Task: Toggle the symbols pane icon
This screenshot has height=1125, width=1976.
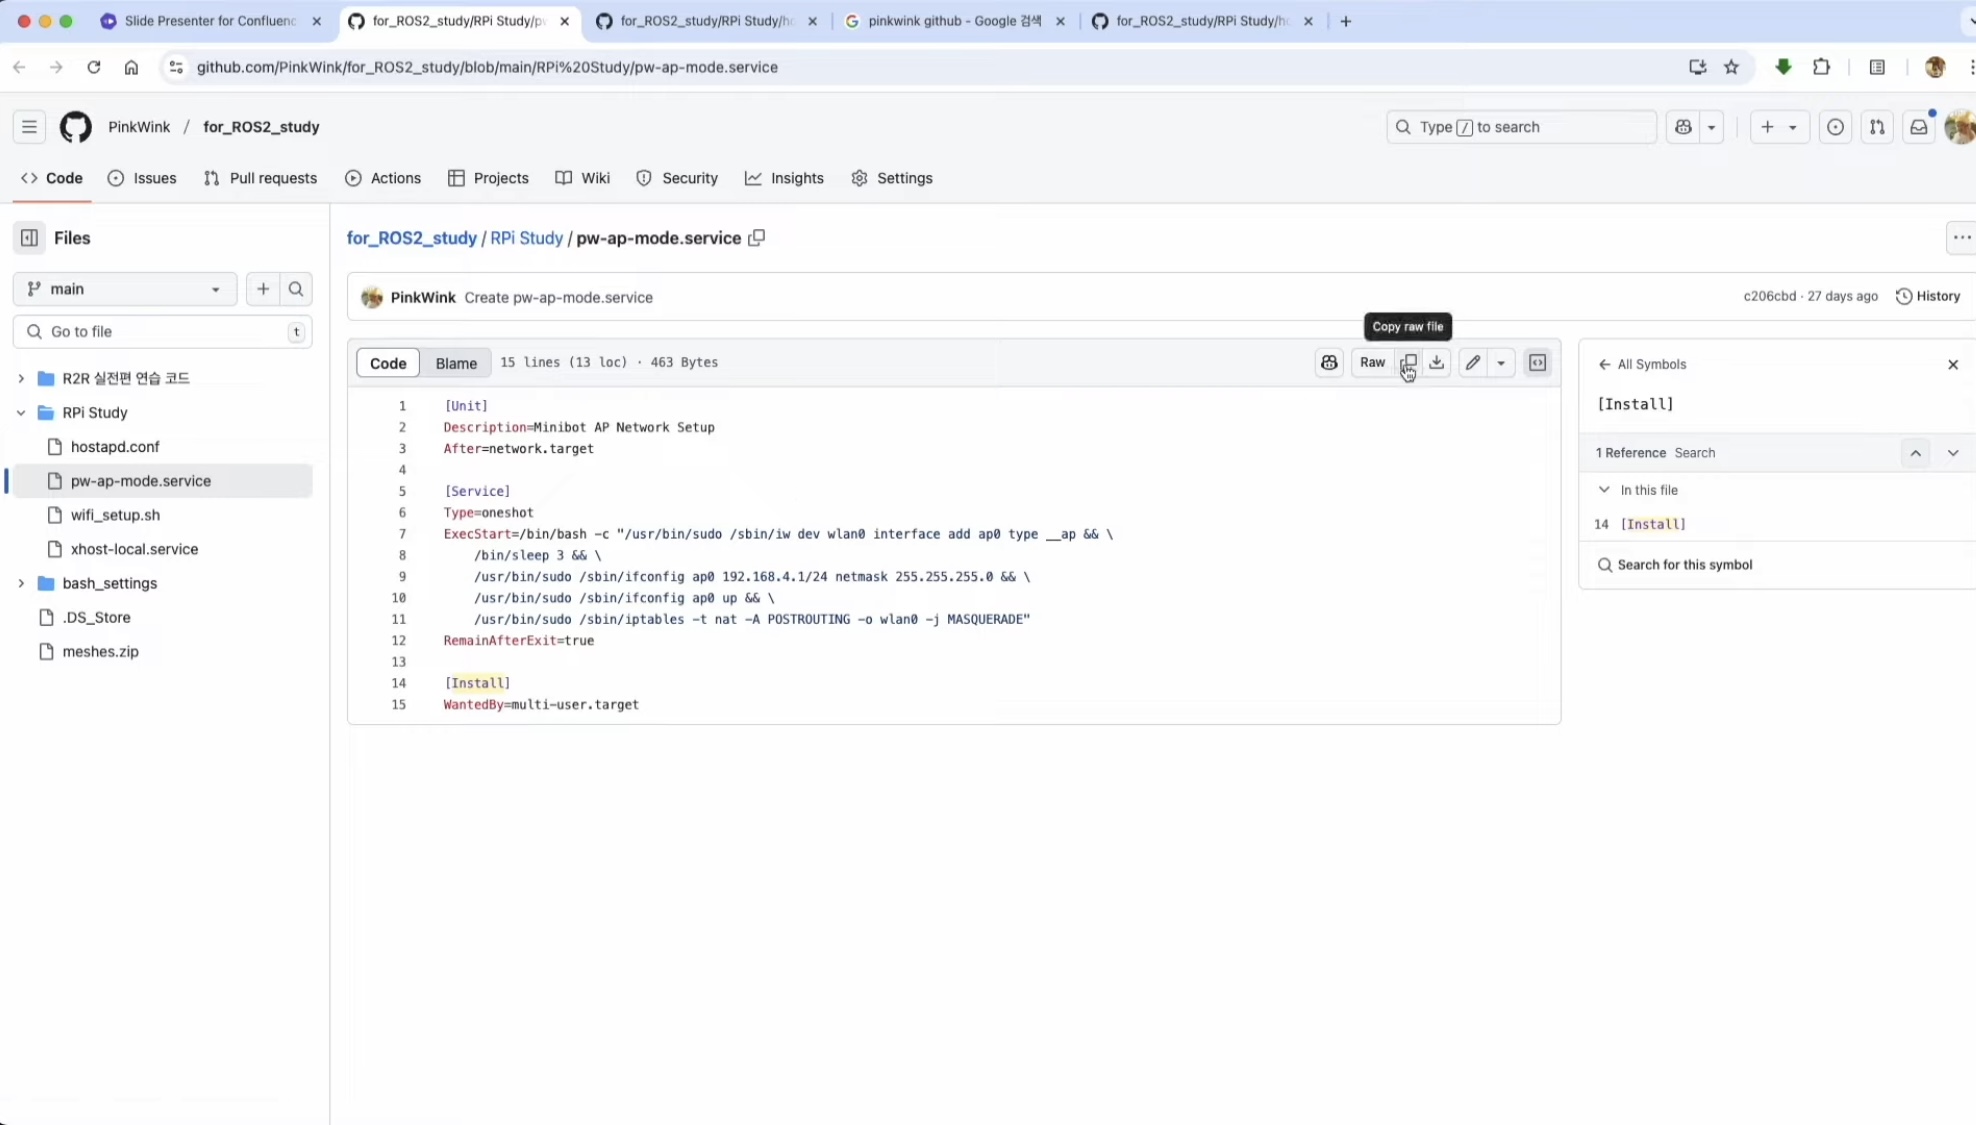Action: click(x=1537, y=362)
